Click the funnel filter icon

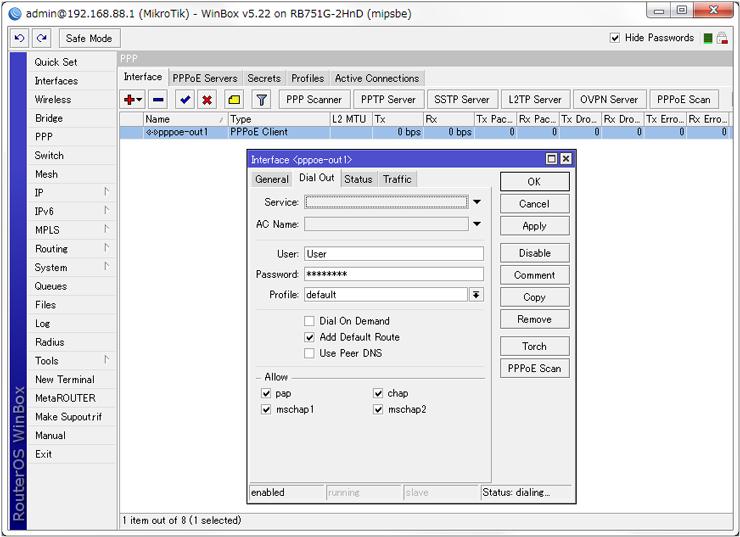pos(261,100)
